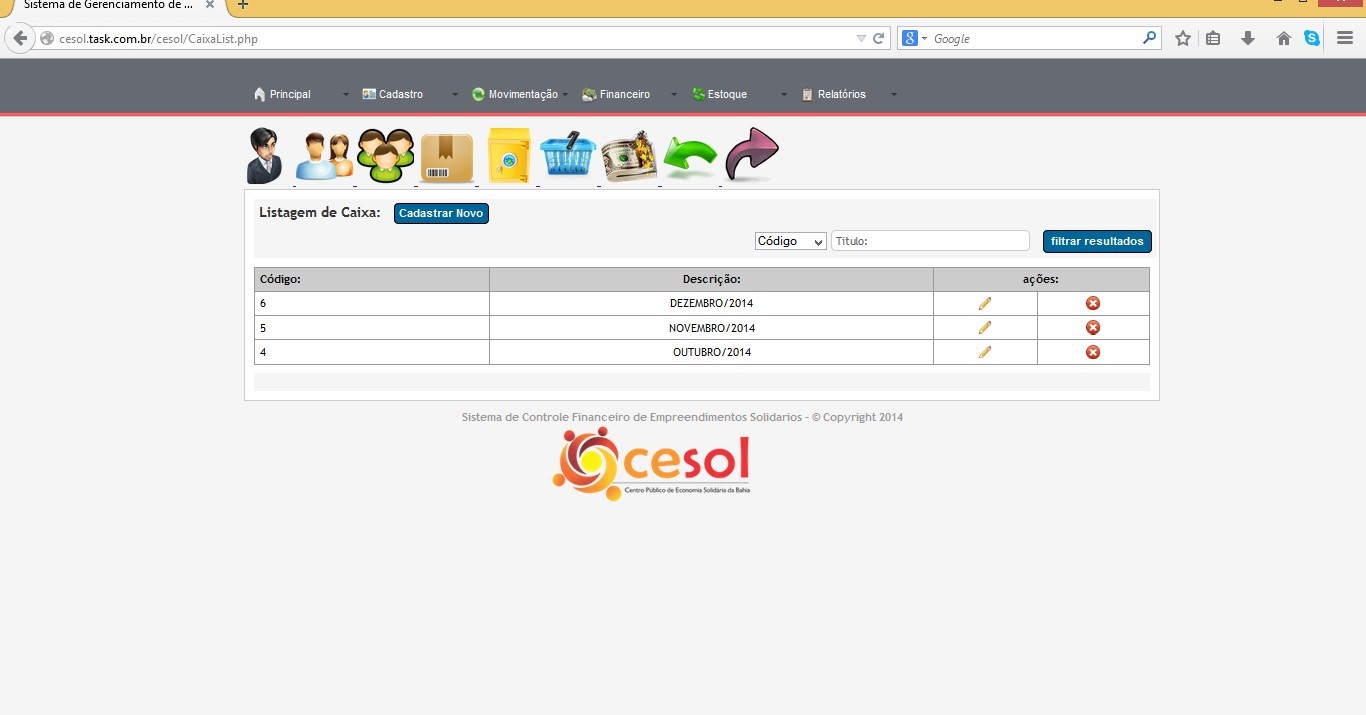Click the burning dollar bills icon
Viewport: 1366px width, 715px height.
pos(628,158)
